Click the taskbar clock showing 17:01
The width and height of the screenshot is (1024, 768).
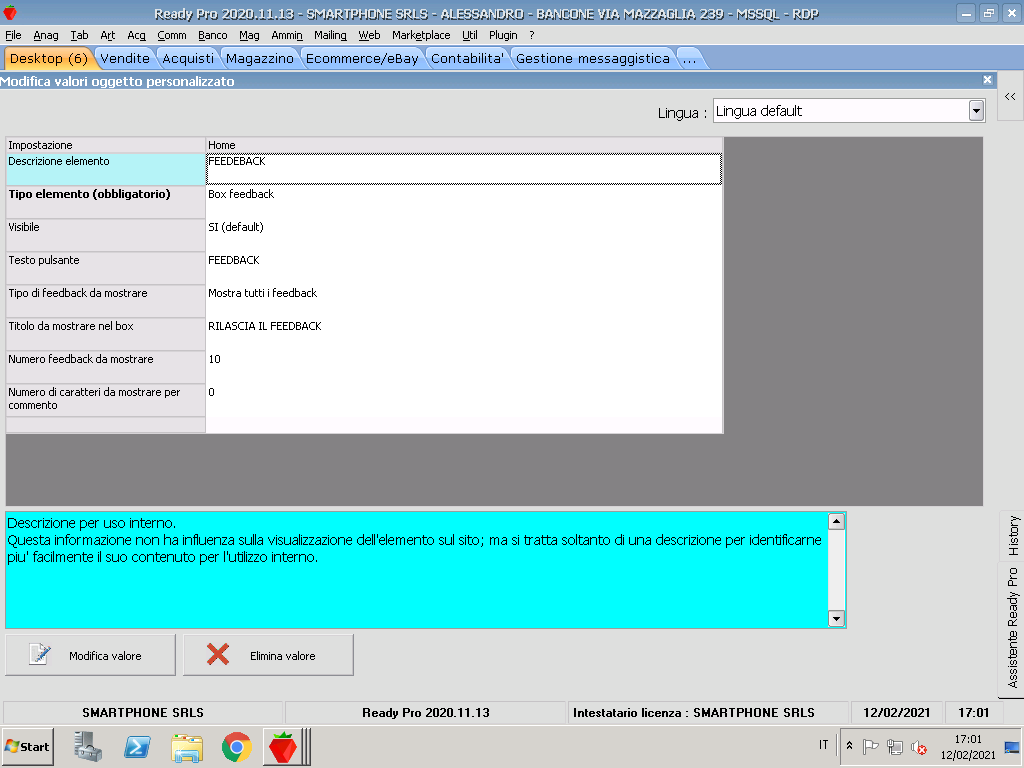(x=968, y=746)
